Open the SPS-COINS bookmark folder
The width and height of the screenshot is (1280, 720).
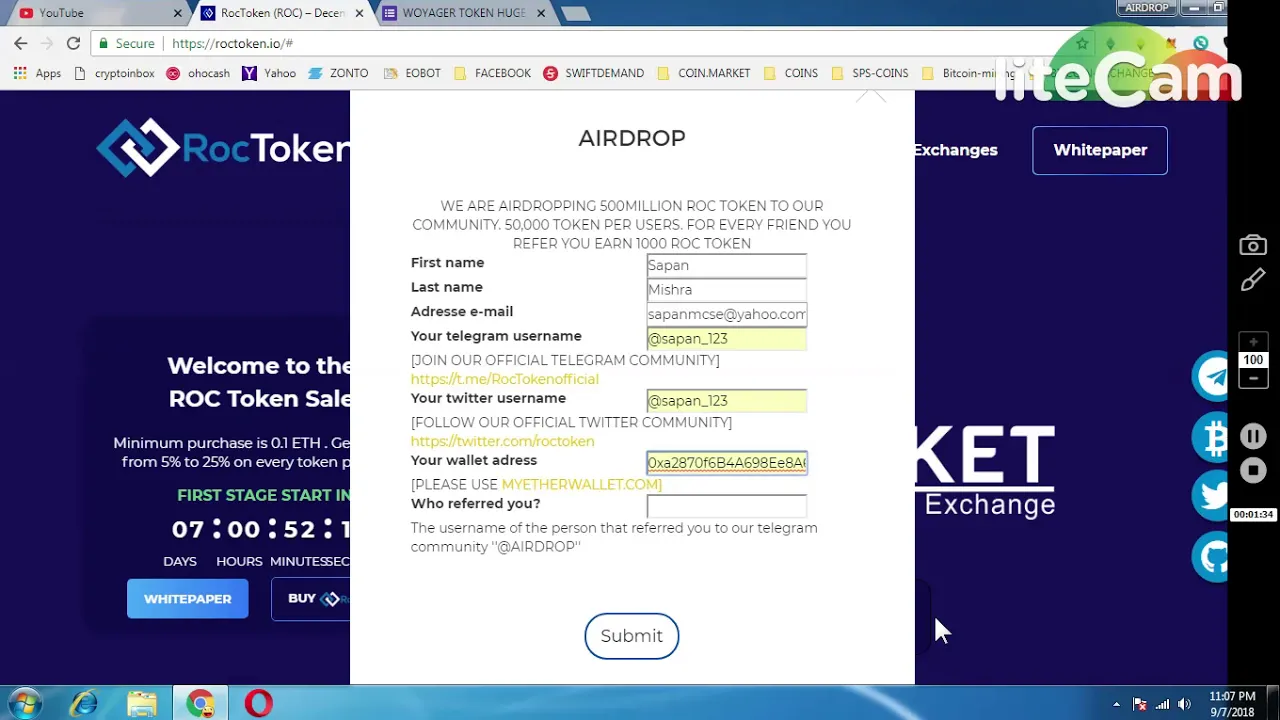pos(869,73)
